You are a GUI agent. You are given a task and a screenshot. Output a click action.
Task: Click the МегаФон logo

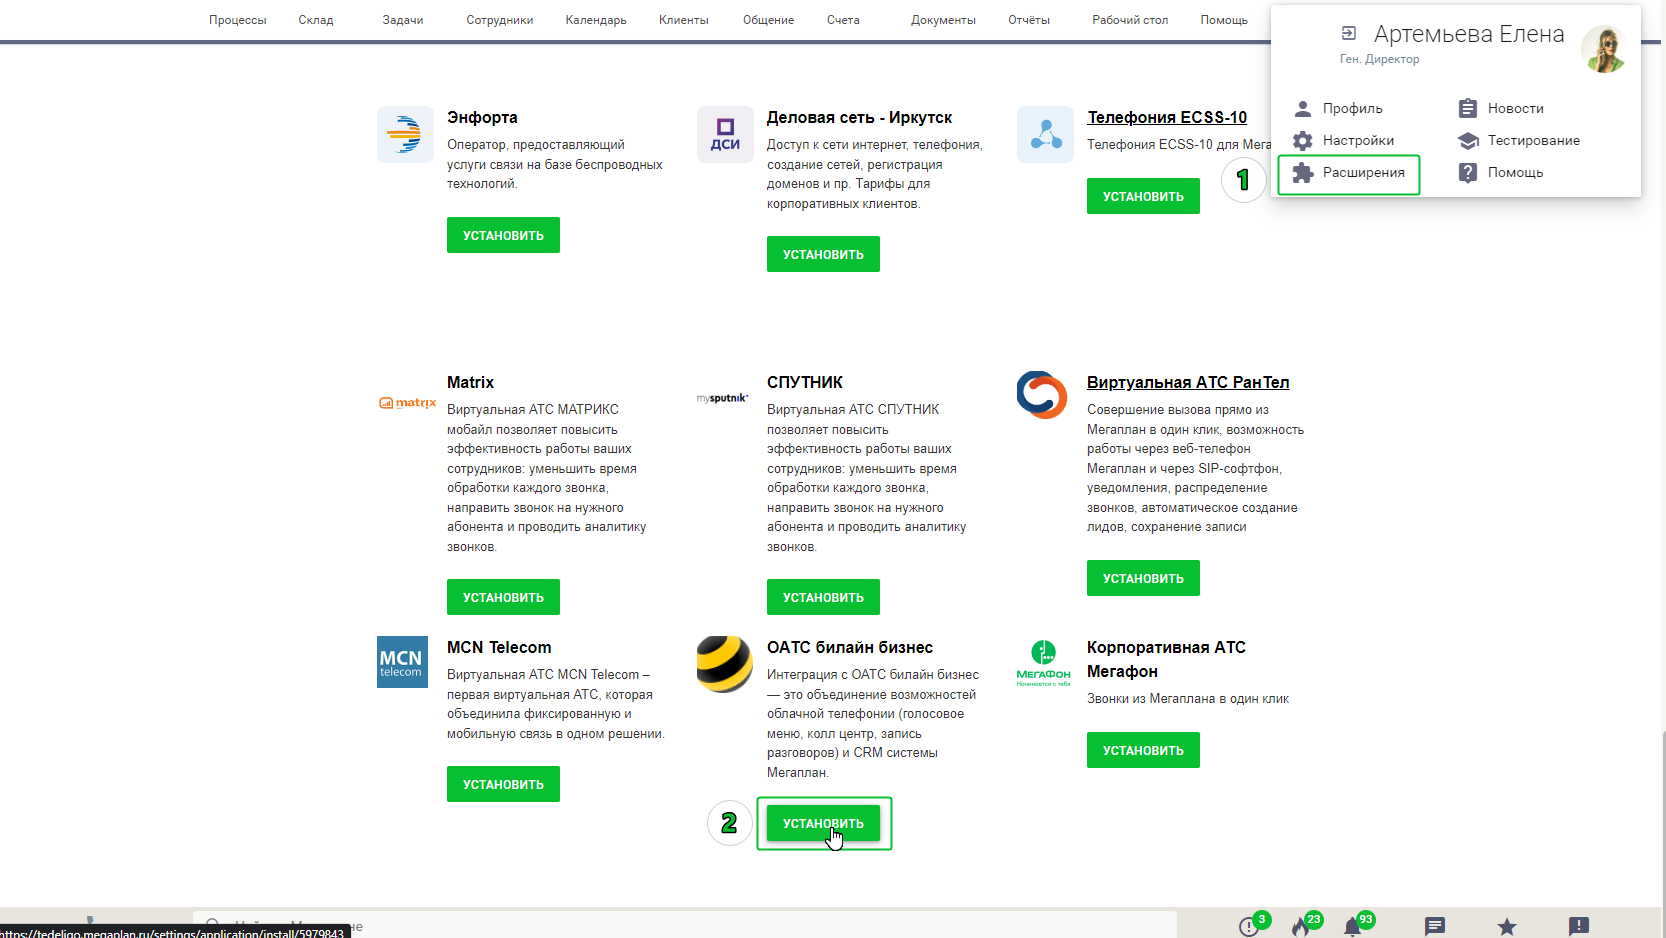tap(1043, 663)
